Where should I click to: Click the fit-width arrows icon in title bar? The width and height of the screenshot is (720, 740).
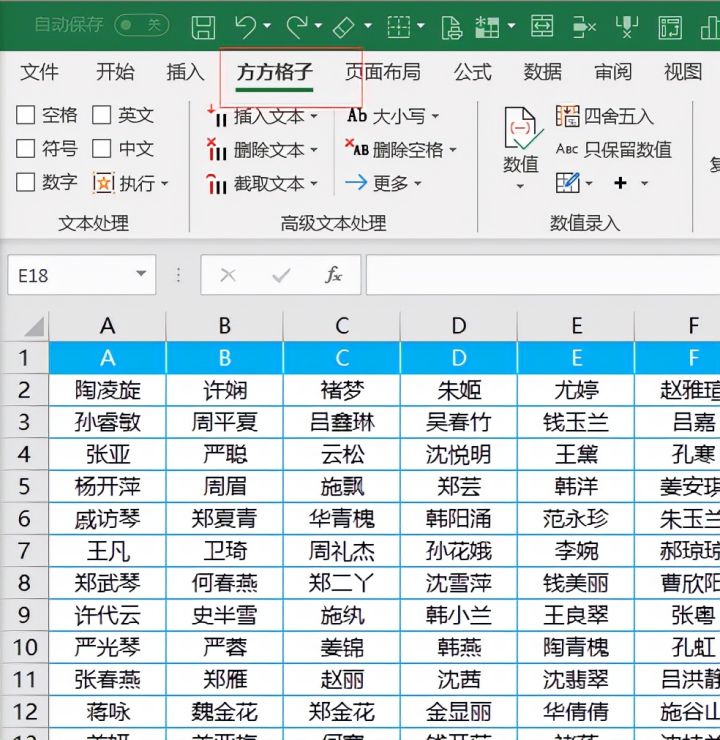pos(542,26)
